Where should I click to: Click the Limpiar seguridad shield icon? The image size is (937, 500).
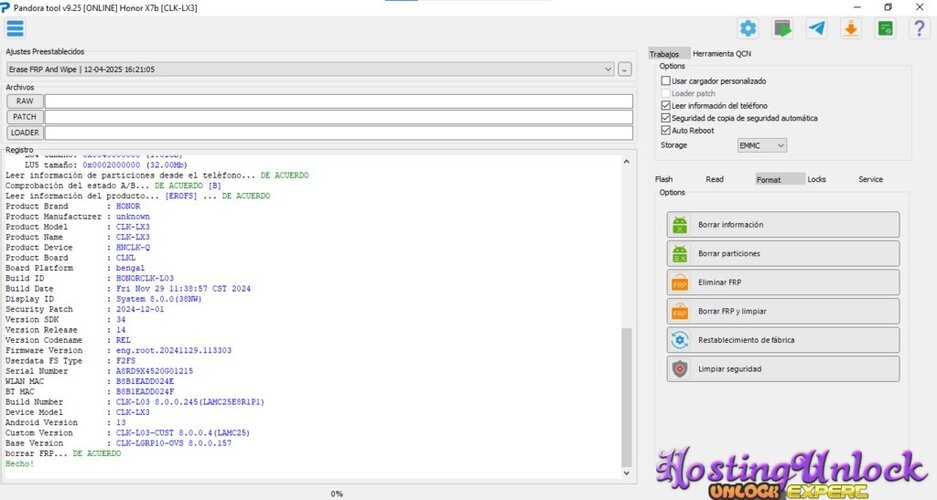(x=680, y=369)
